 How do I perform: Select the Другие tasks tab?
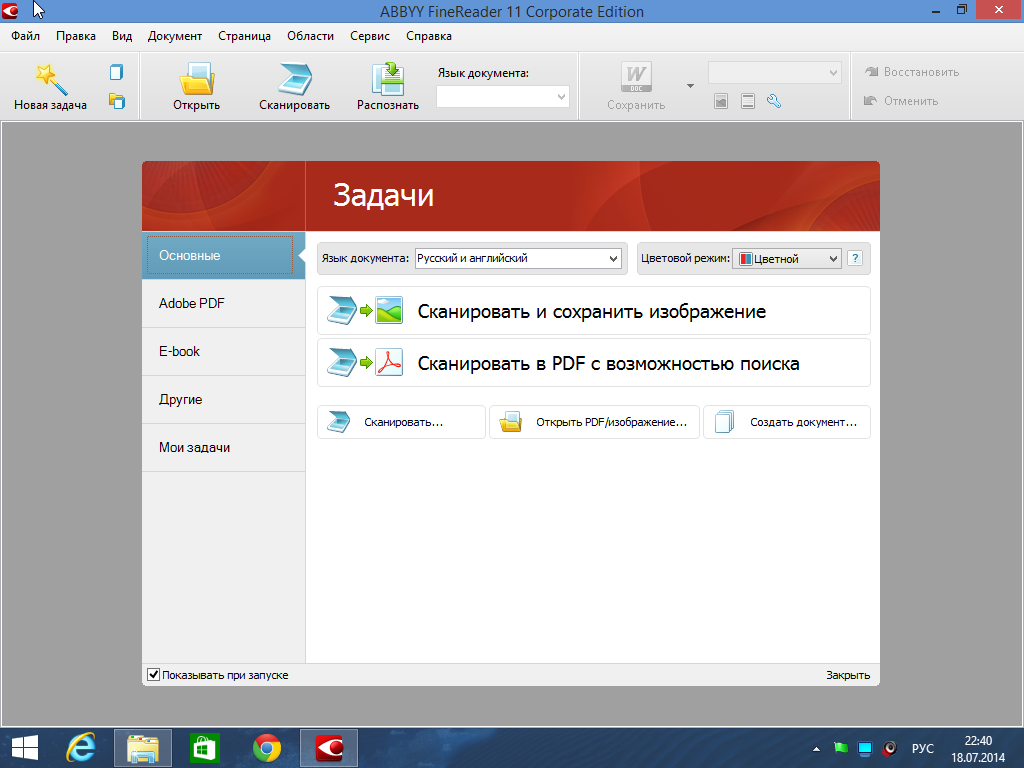(x=223, y=399)
